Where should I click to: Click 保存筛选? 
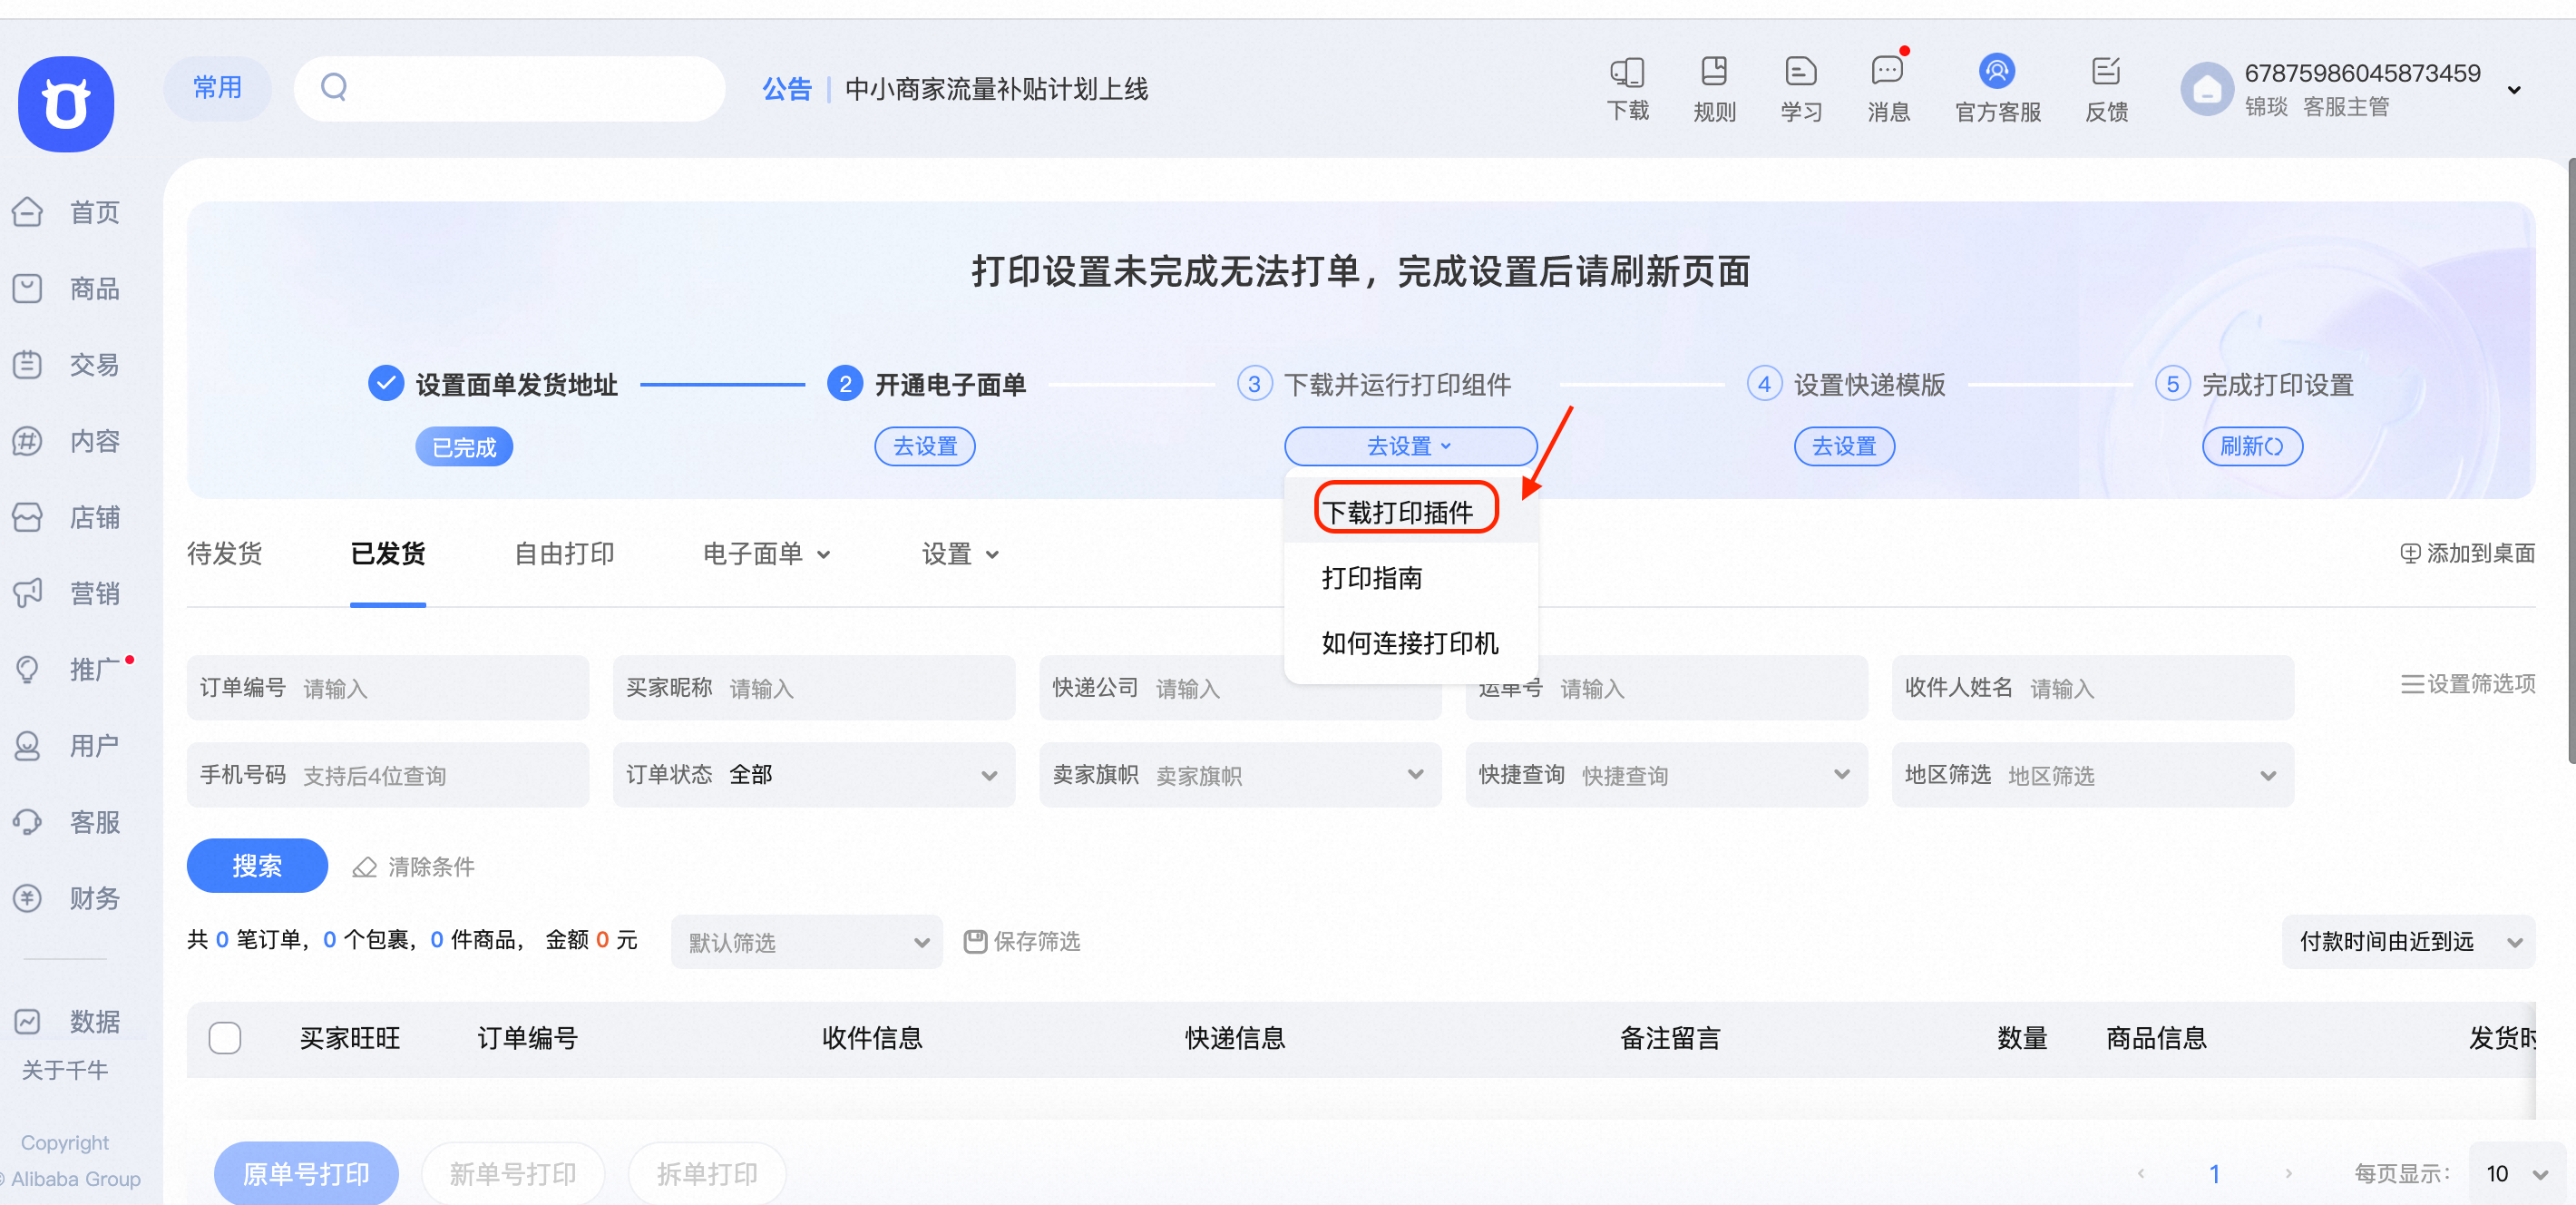tap(1021, 941)
